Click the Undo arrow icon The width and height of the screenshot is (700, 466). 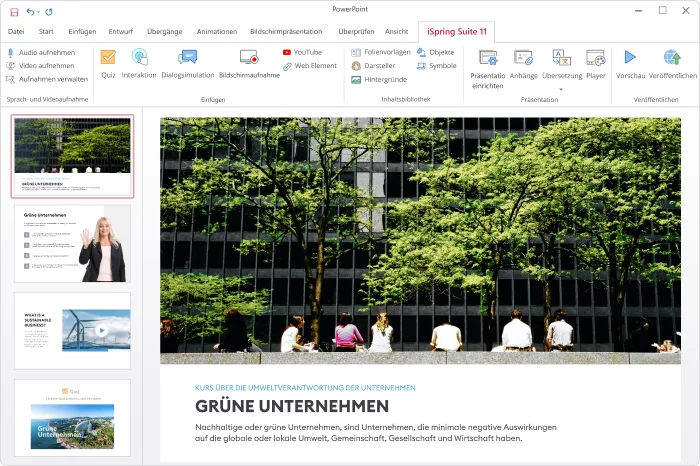click(30, 12)
